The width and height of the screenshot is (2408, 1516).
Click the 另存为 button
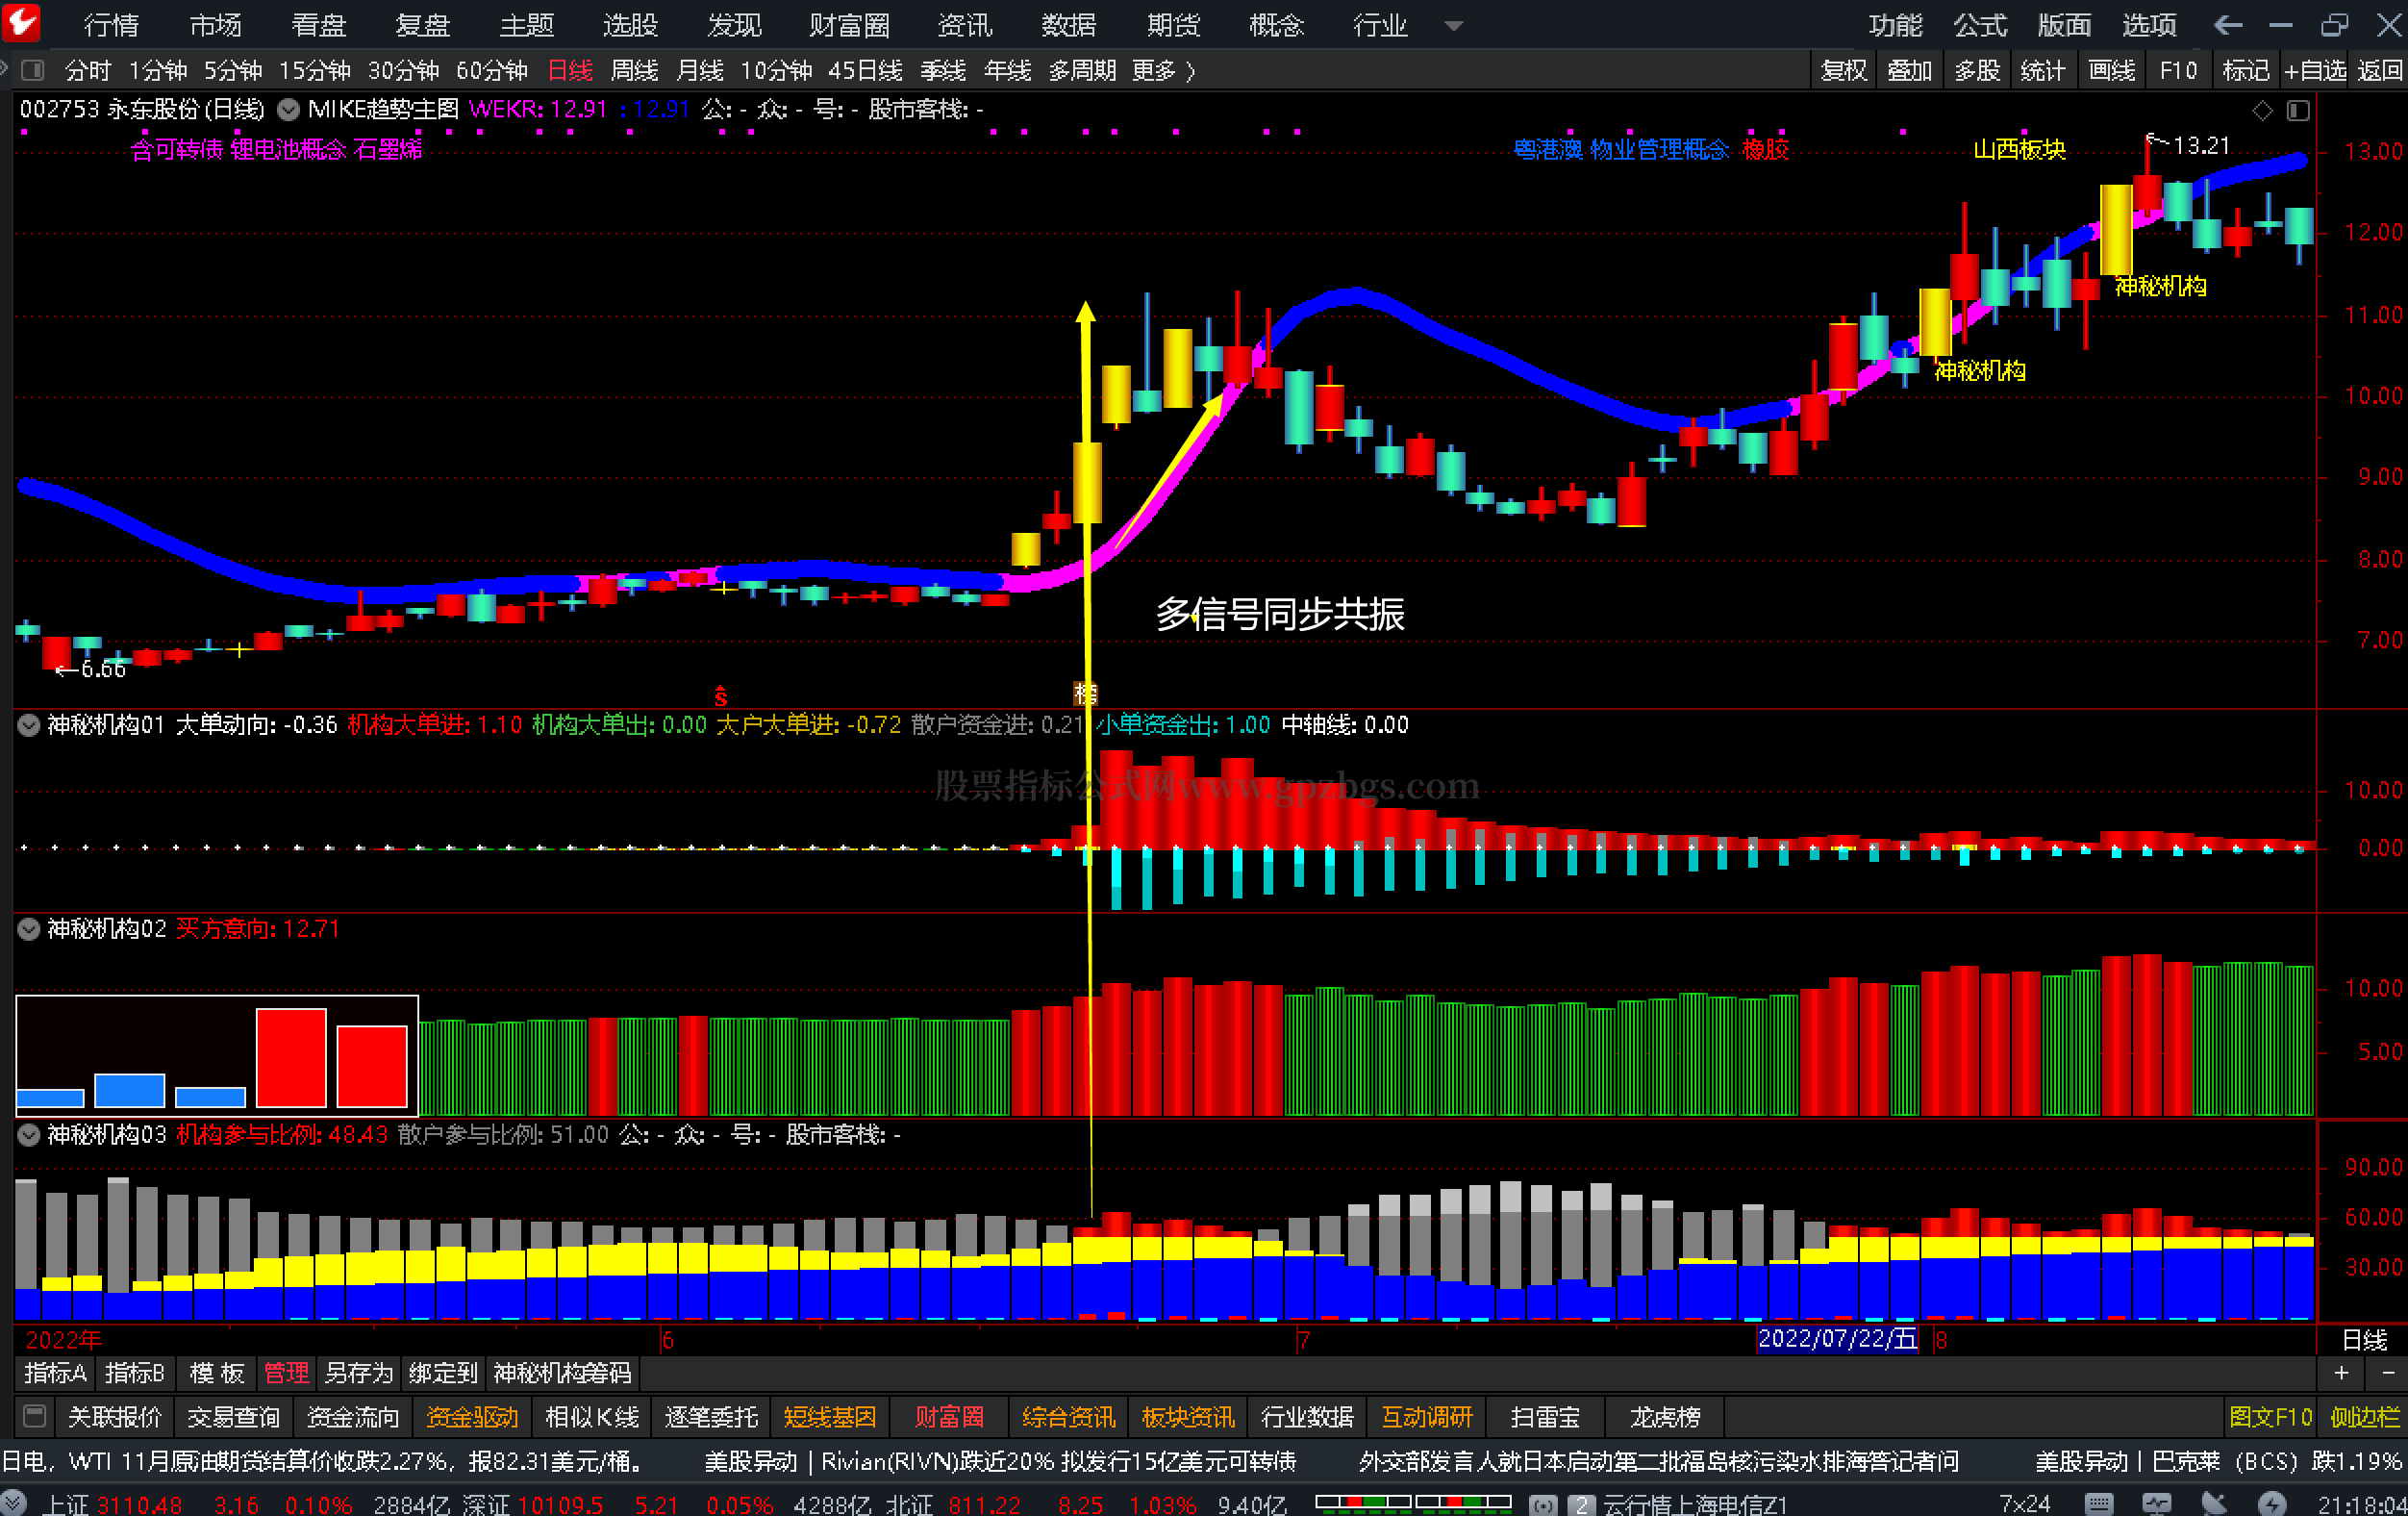pos(359,1373)
